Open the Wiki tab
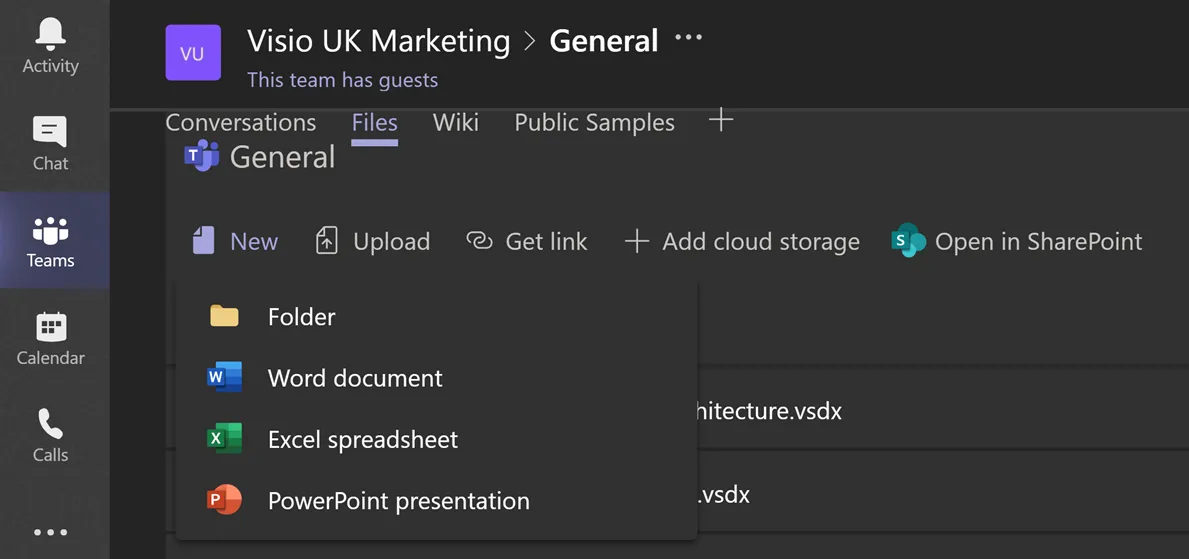Screen dimensions: 1189x559 455,123
